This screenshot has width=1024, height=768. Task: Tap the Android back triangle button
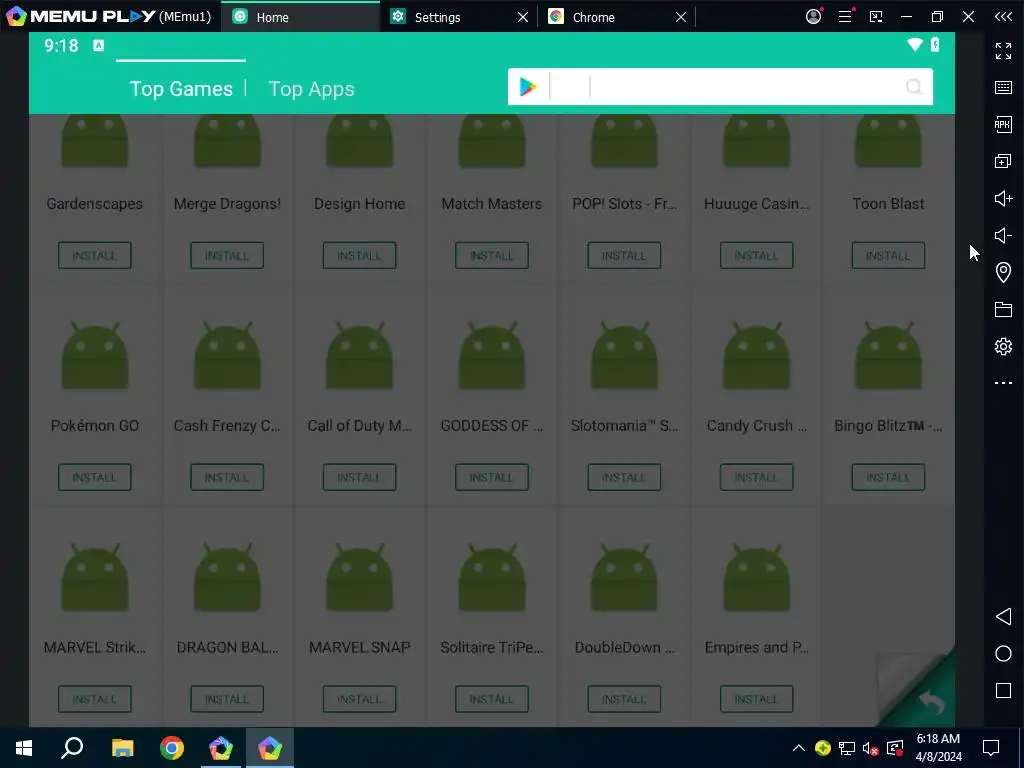[x=1003, y=616]
